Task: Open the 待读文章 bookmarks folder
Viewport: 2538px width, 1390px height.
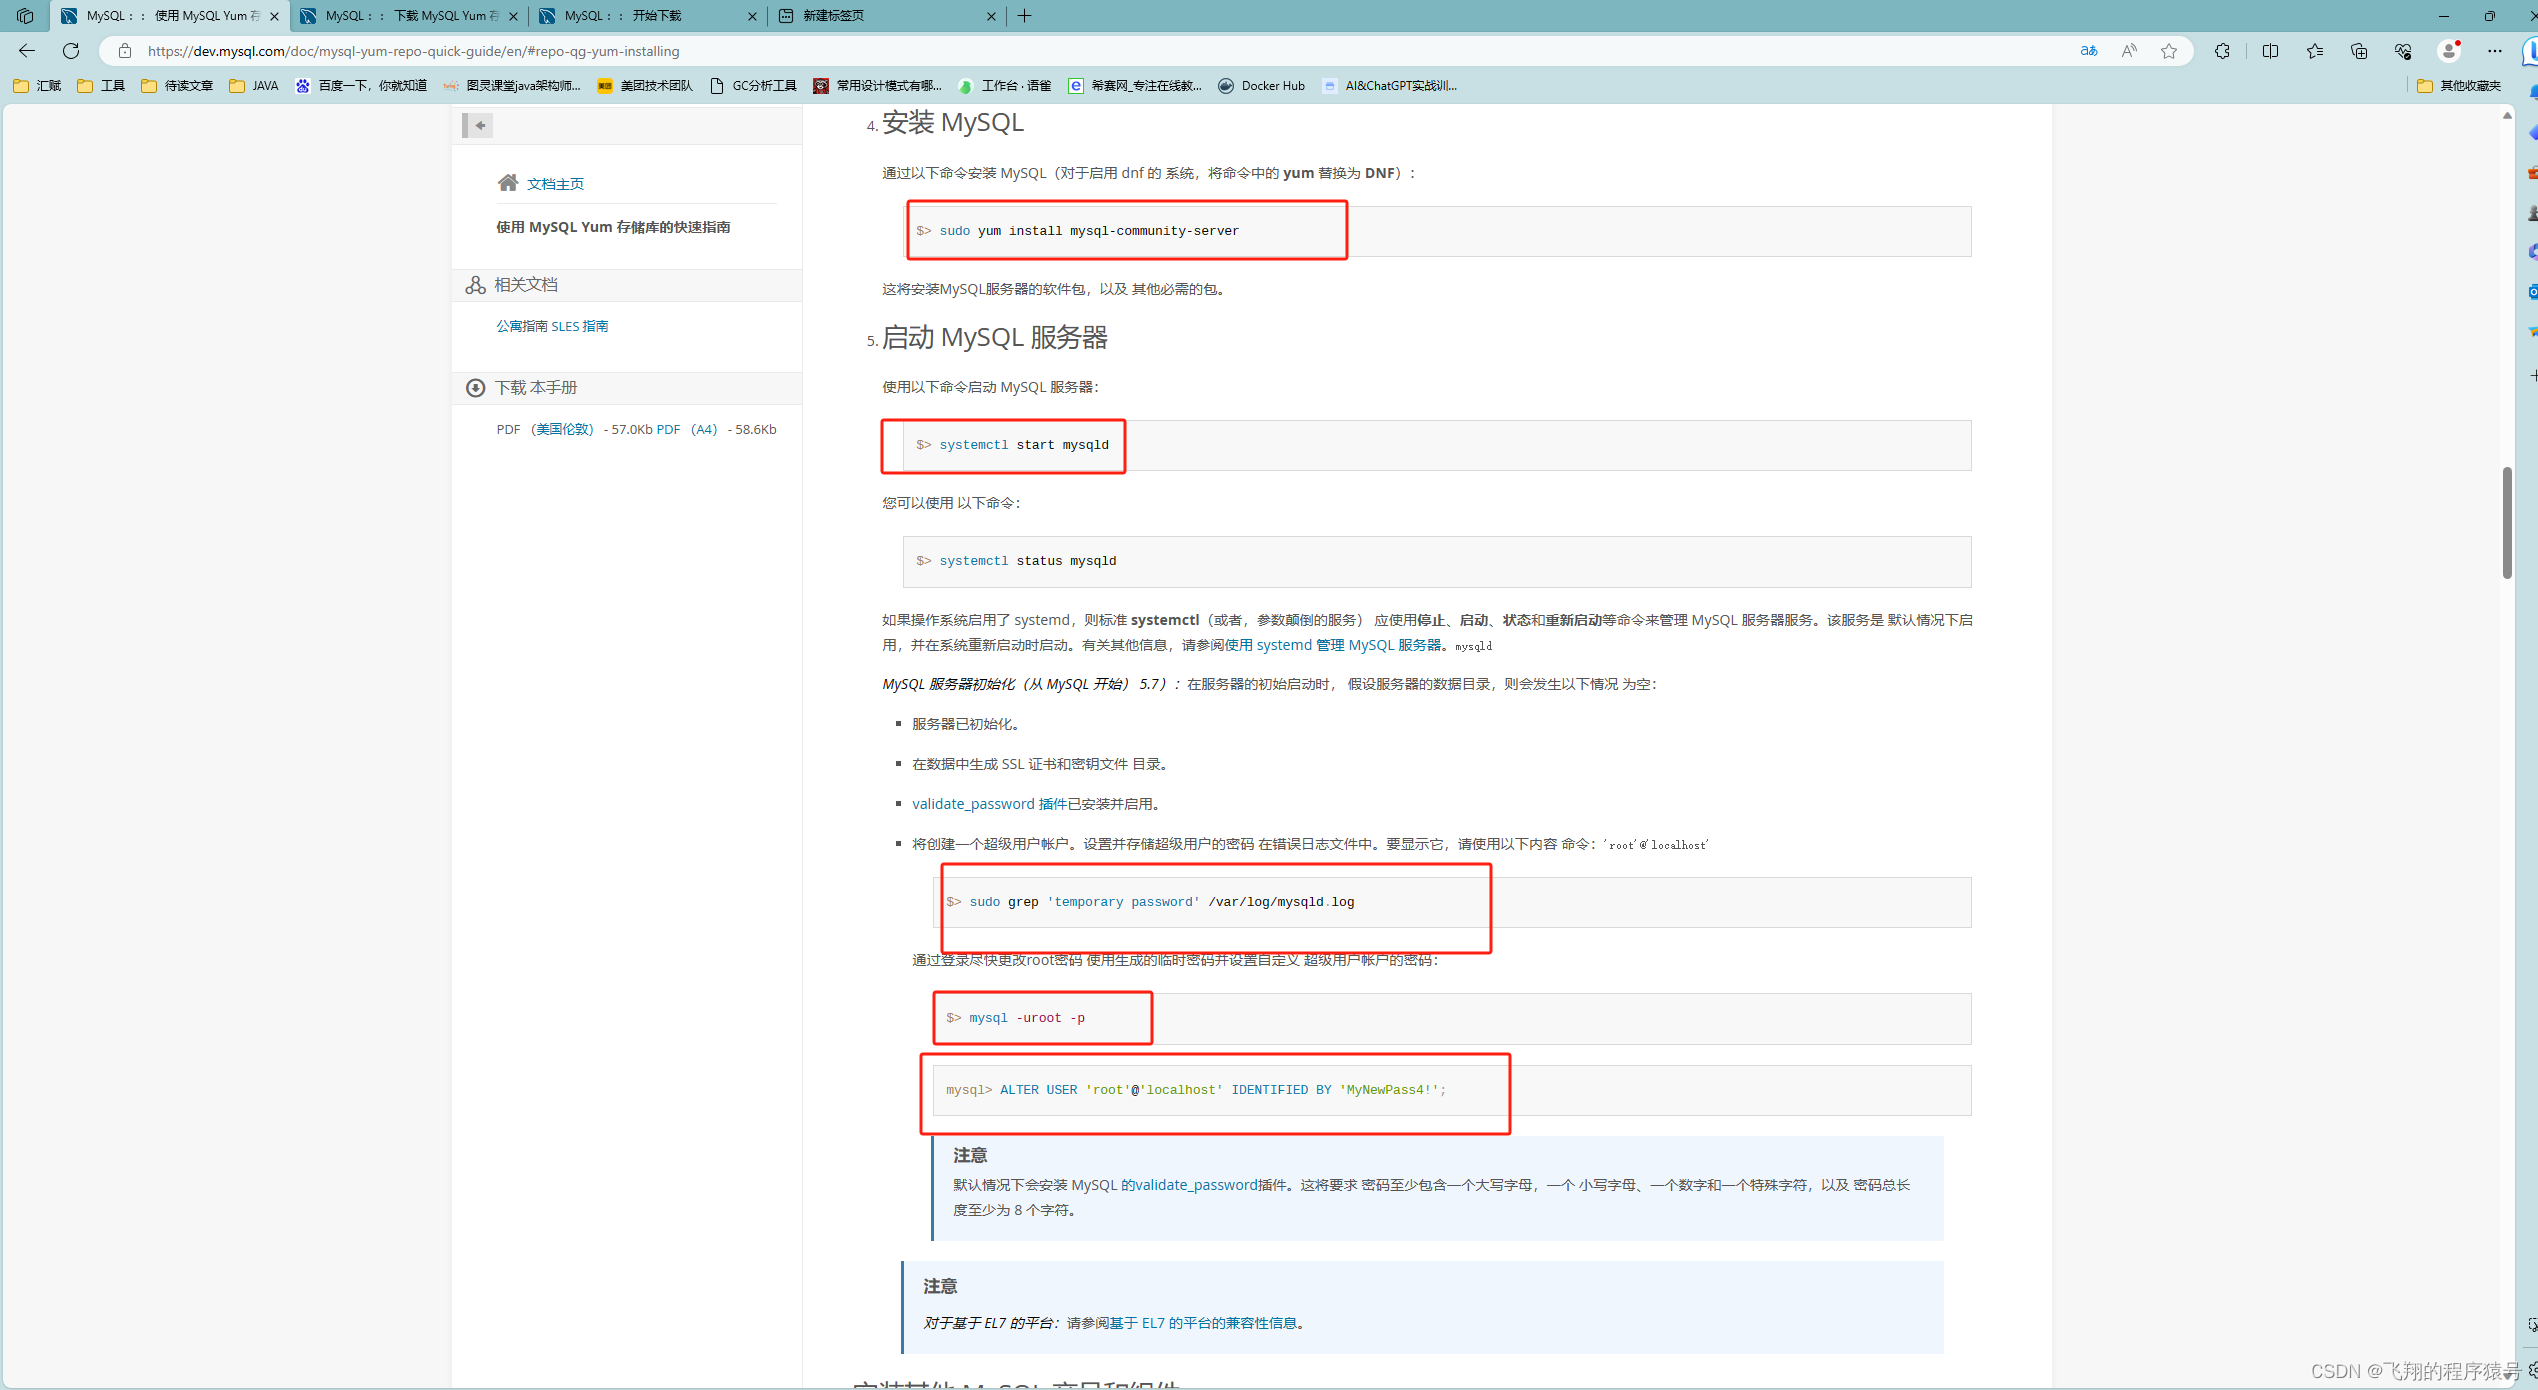Action: click(177, 86)
